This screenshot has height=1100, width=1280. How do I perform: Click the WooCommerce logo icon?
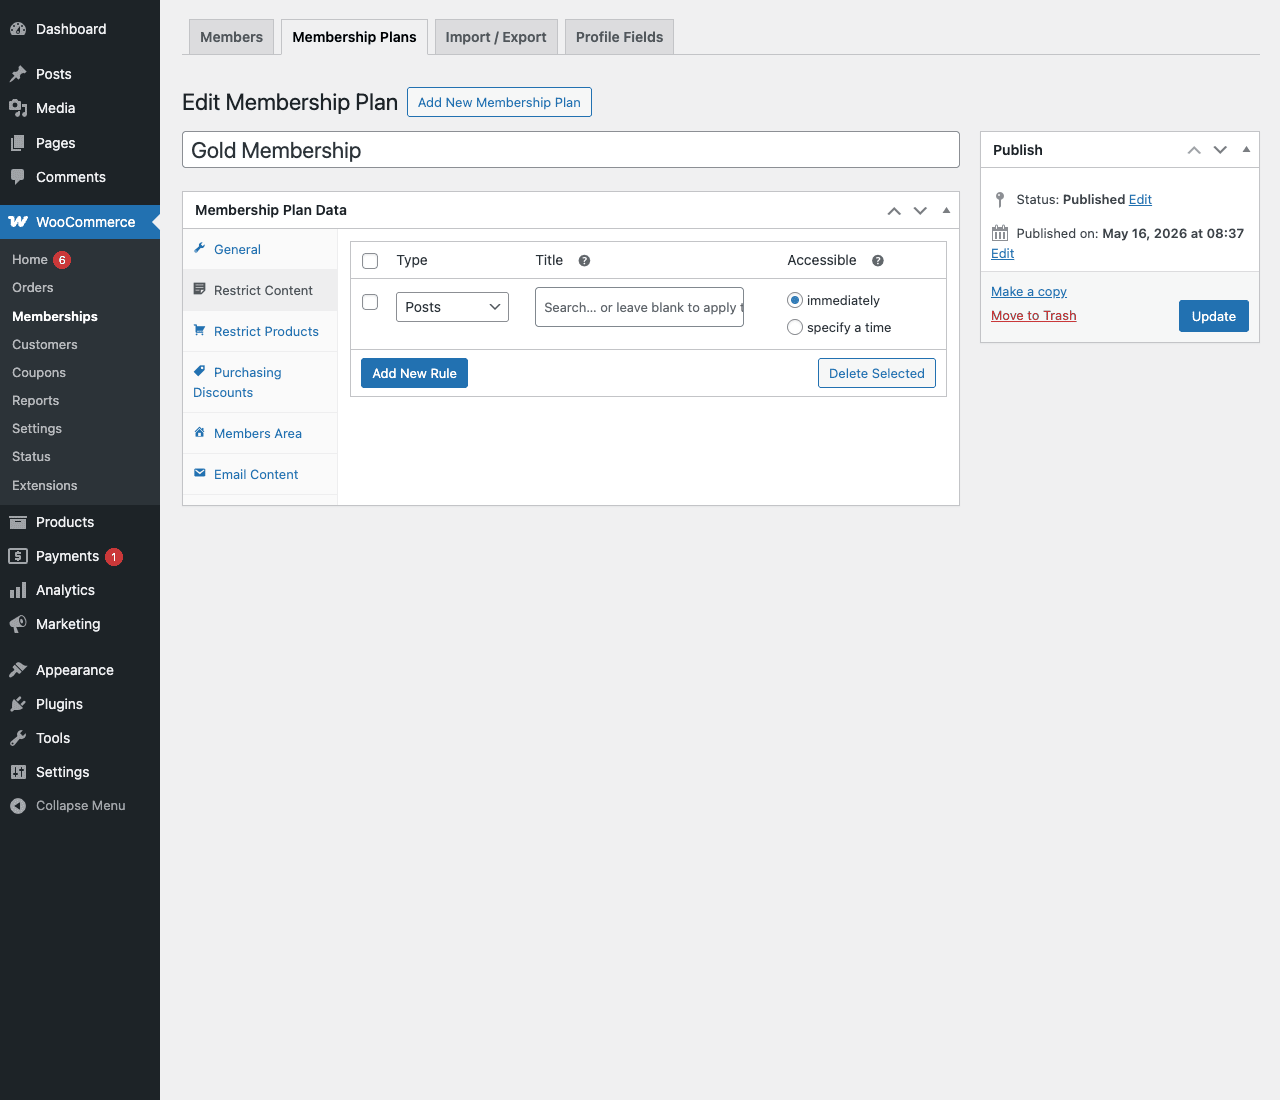tap(18, 222)
